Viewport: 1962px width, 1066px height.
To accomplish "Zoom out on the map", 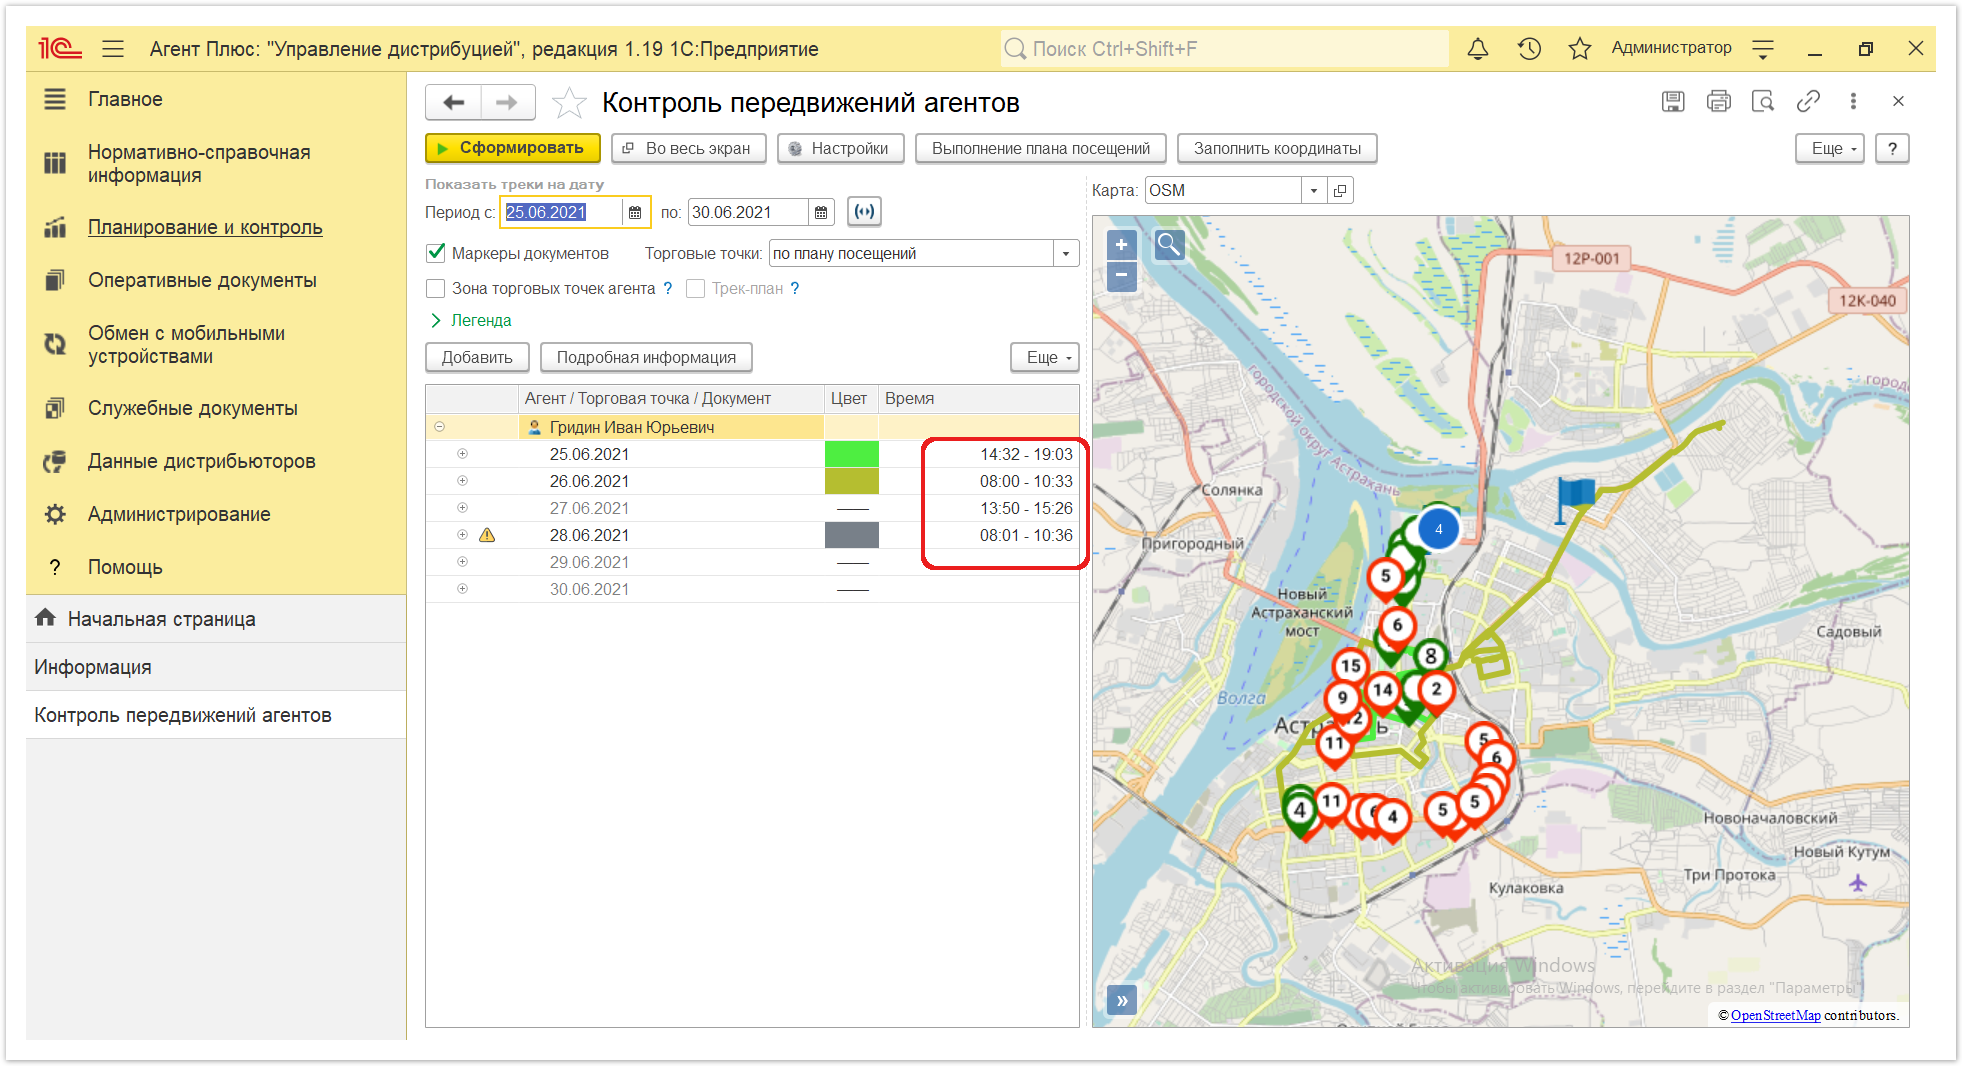I will [1122, 275].
